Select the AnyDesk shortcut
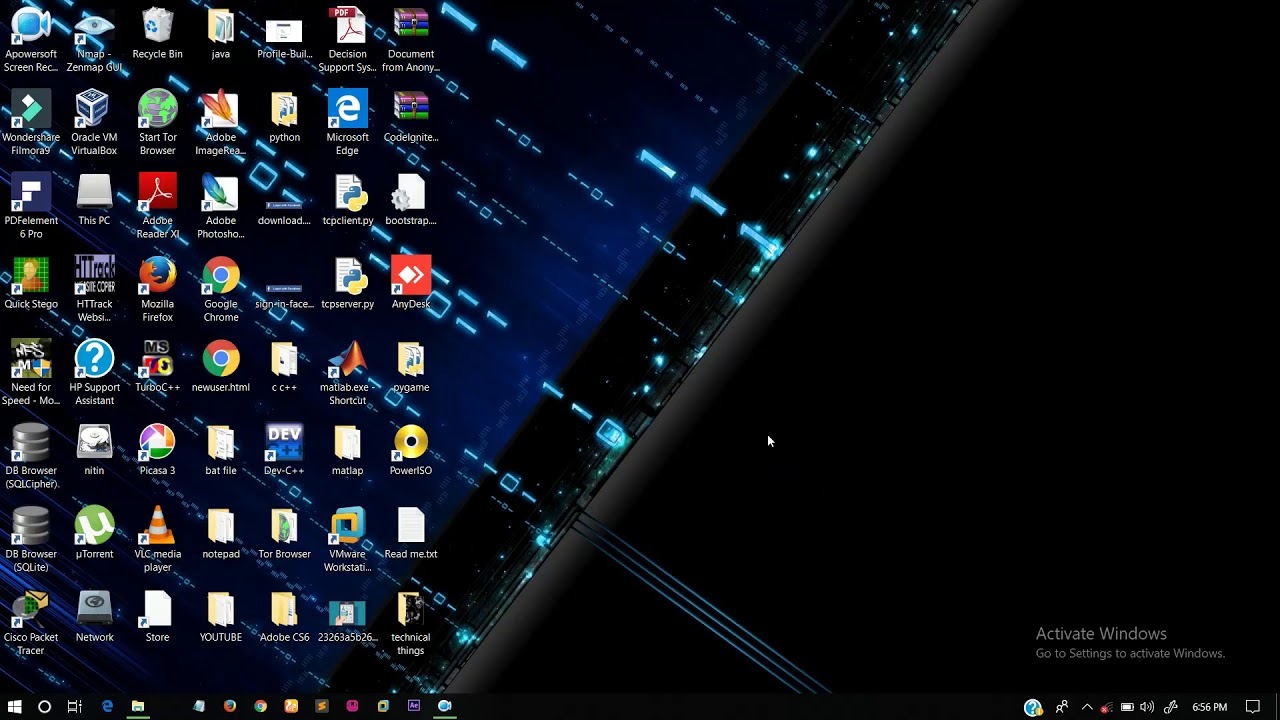 [x=411, y=284]
